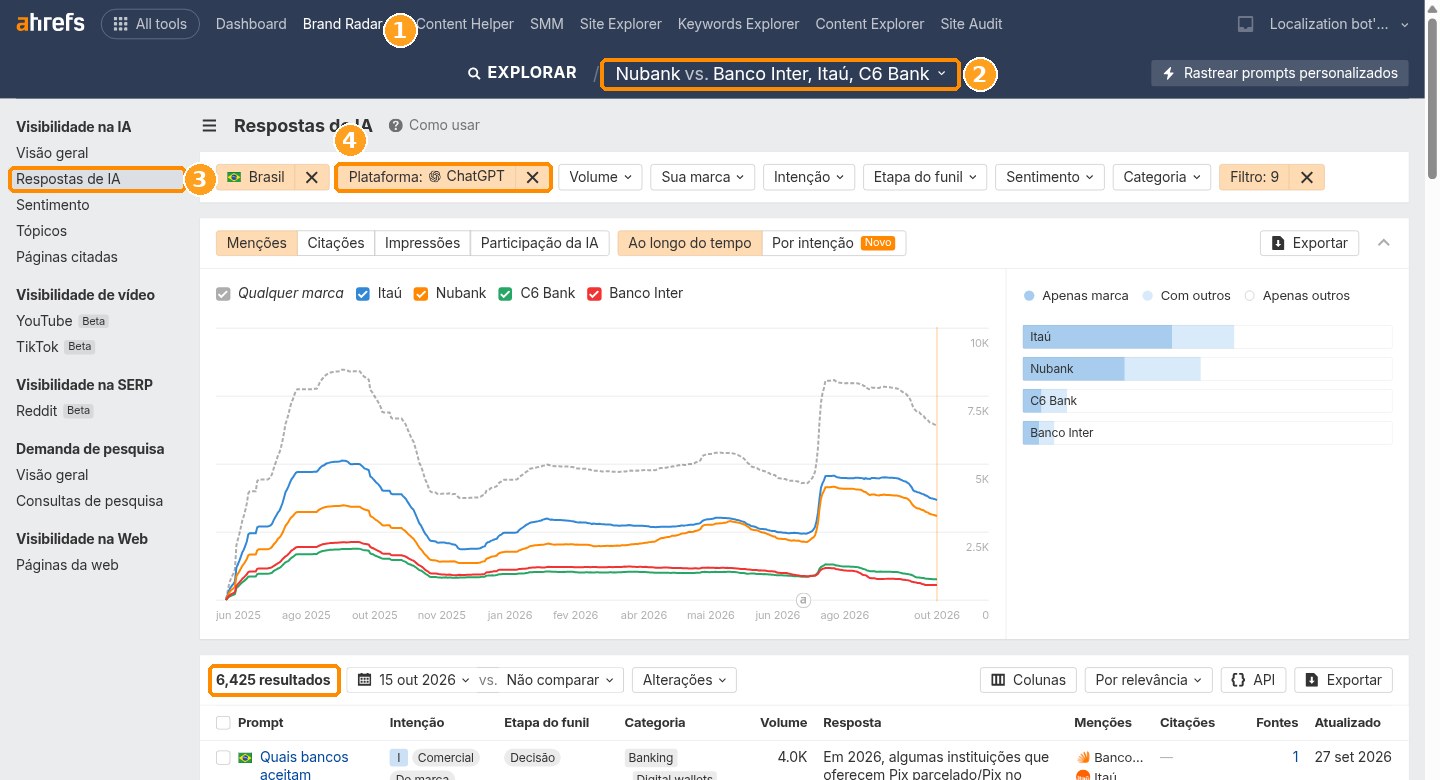Switch to the Impressões tab
This screenshot has width=1440, height=780.
(422, 243)
